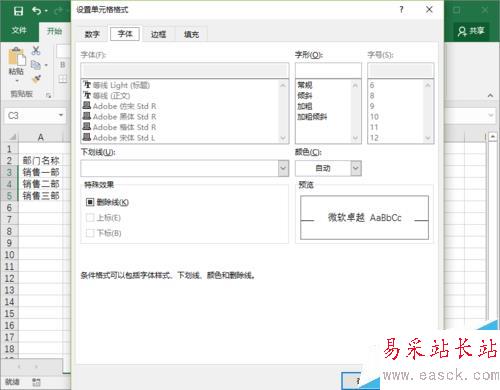
Task: Click cell 销售三部 in column A
Action: coord(41,196)
